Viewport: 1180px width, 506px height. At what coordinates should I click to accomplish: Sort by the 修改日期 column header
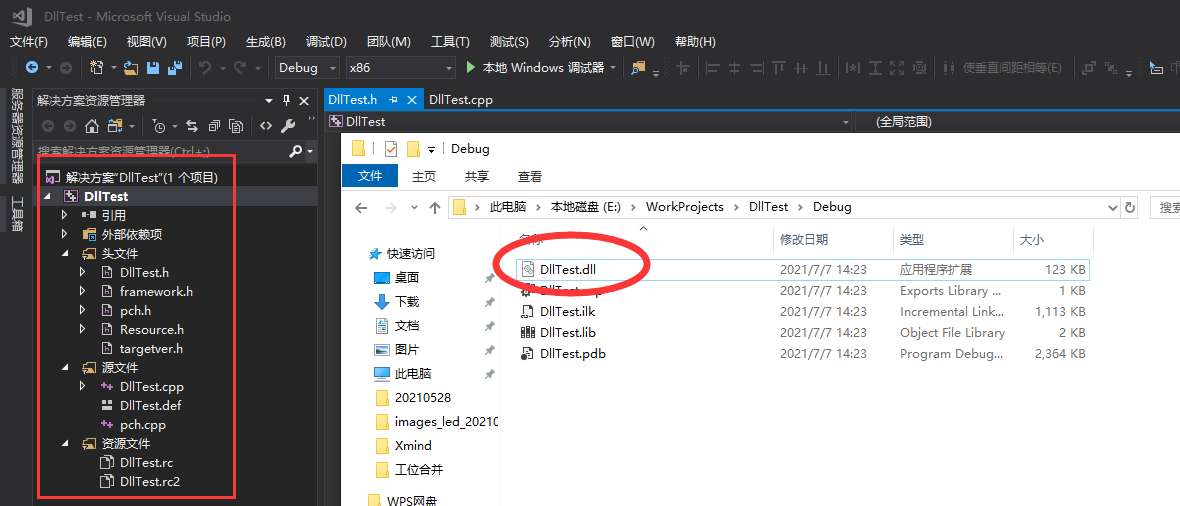[x=804, y=240]
